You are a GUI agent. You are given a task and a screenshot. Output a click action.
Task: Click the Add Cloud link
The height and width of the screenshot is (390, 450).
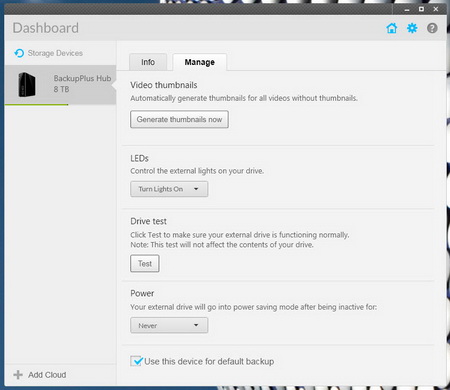47,375
